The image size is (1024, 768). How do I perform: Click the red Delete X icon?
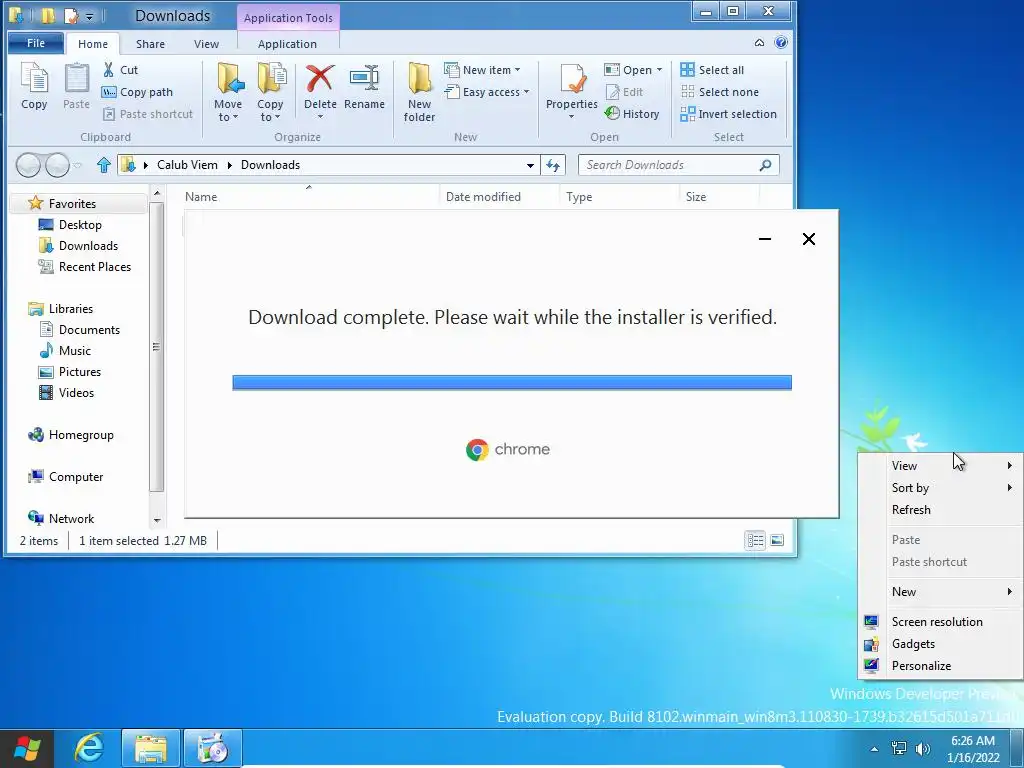[320, 78]
